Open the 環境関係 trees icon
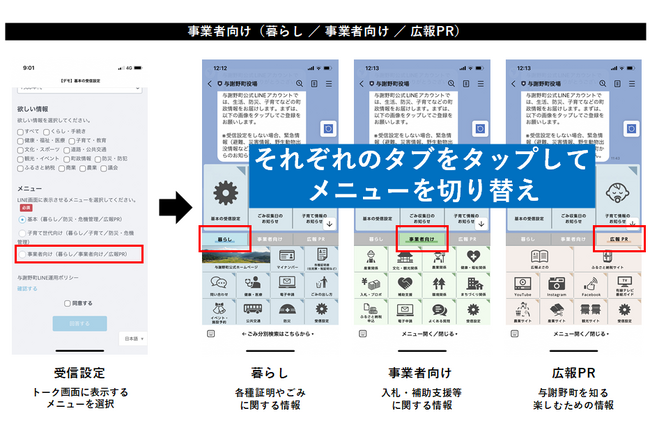This screenshot has height=434, width=650. (x=439, y=284)
